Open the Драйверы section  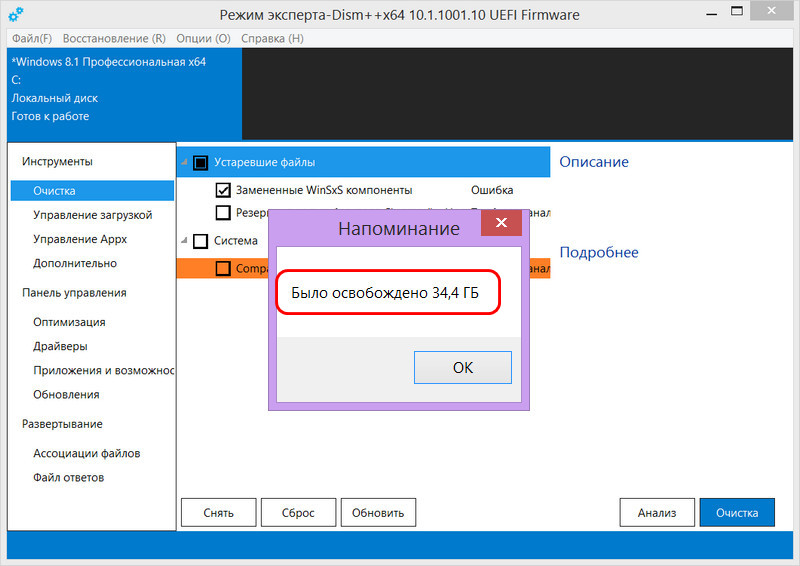coord(60,346)
